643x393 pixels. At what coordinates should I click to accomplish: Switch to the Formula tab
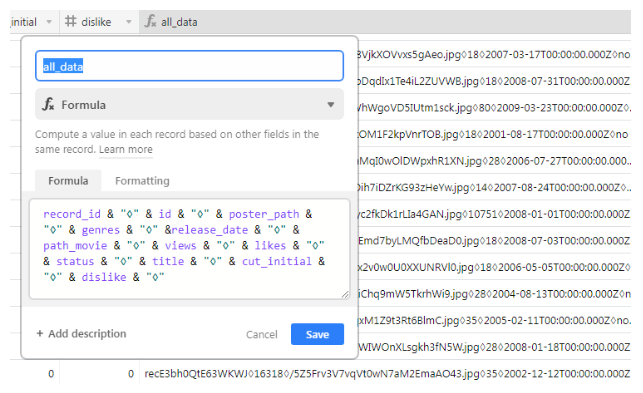(x=68, y=181)
